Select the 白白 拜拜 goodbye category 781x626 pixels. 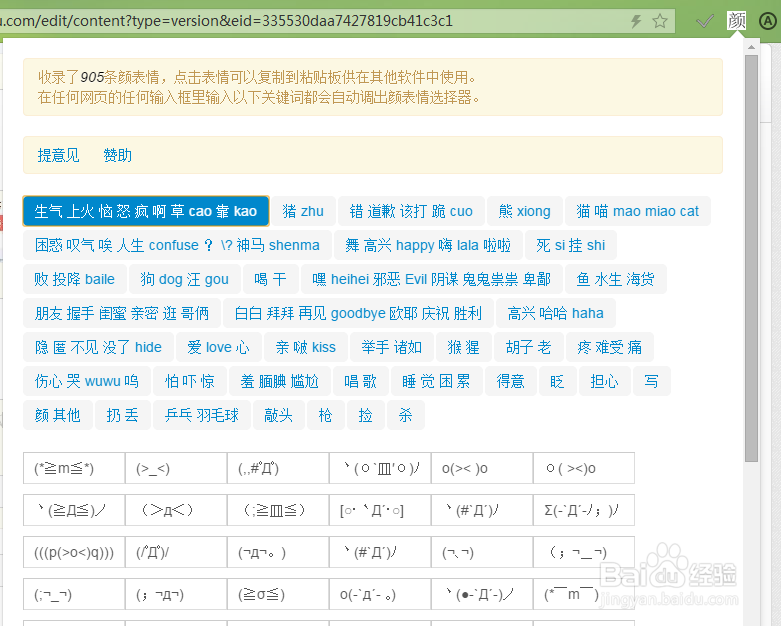click(x=358, y=313)
